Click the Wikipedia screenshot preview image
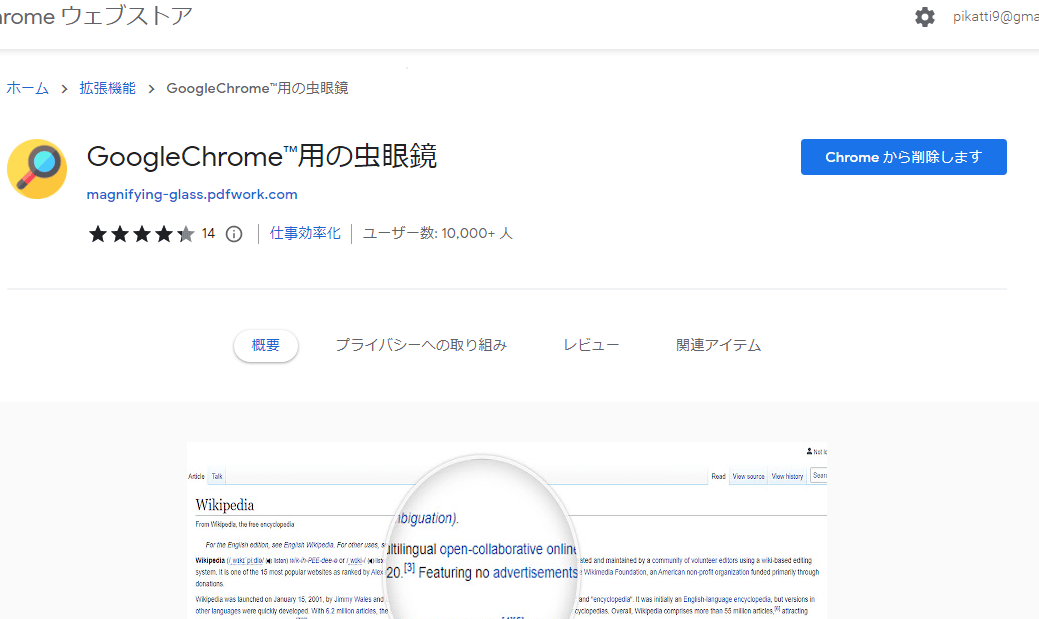 coord(507,531)
